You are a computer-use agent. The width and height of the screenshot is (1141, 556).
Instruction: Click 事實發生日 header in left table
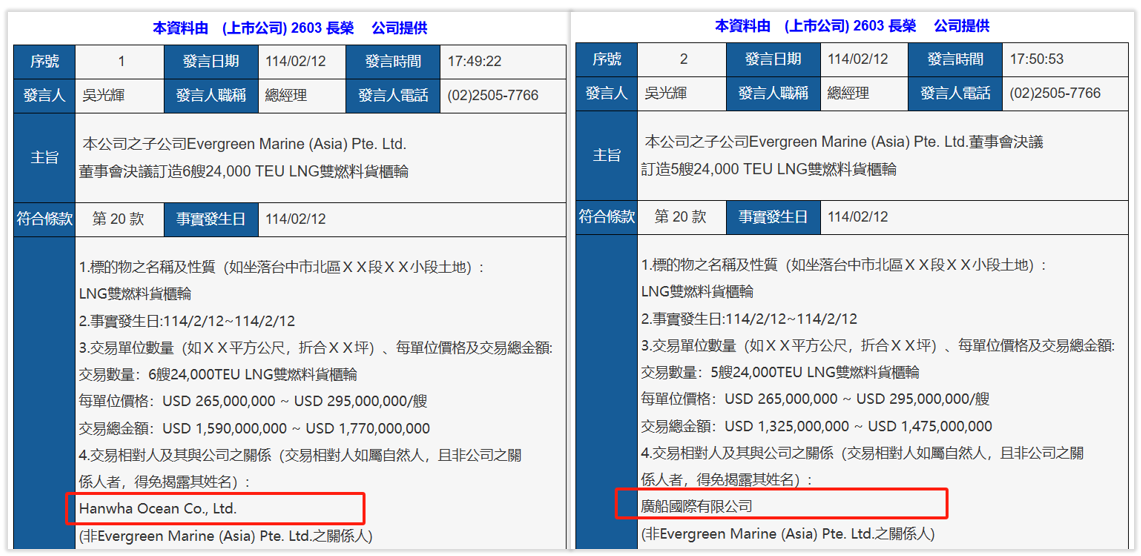211,218
